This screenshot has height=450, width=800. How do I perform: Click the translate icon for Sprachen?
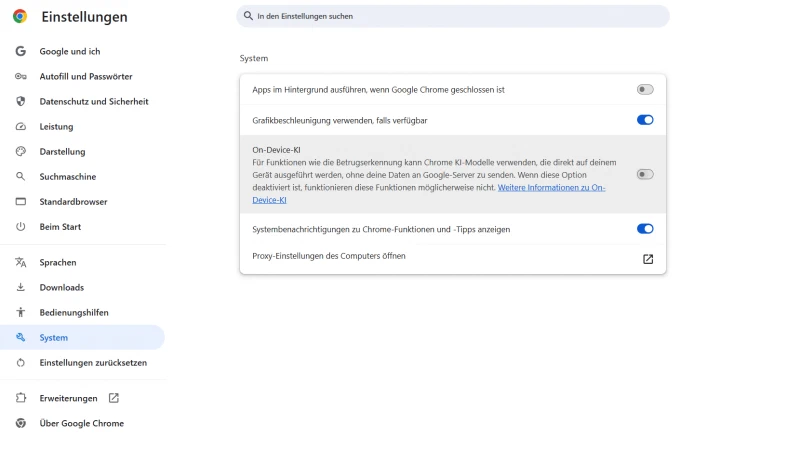pos(20,262)
